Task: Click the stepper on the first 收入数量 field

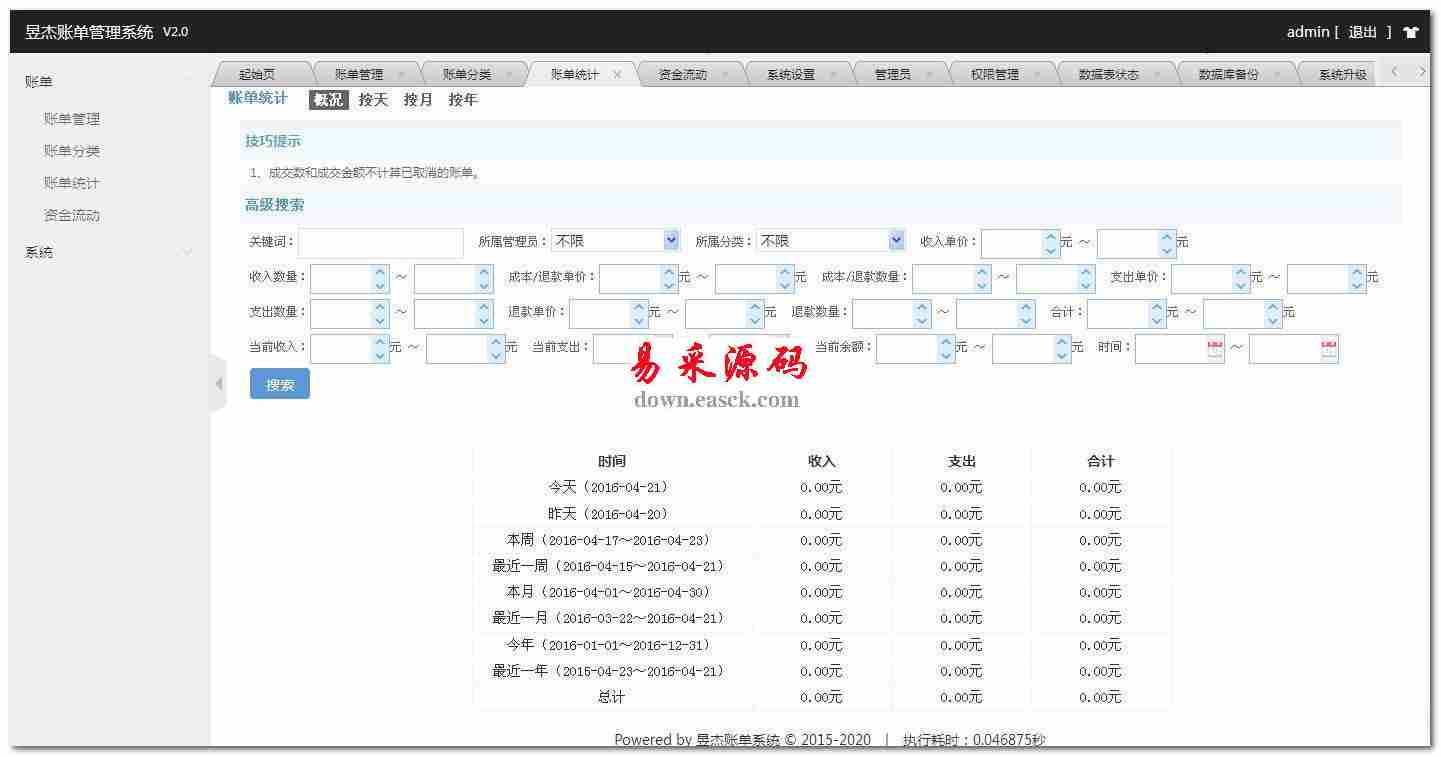Action: (380, 278)
